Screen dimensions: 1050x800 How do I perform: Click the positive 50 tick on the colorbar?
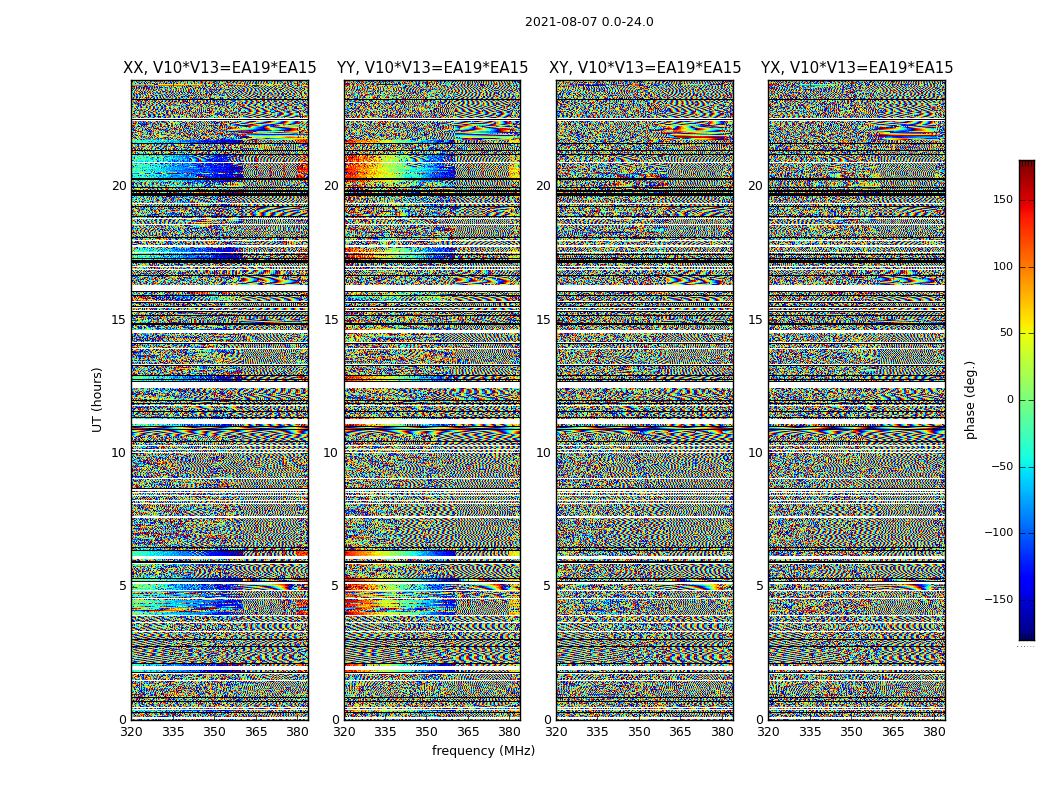[x=1006, y=333]
